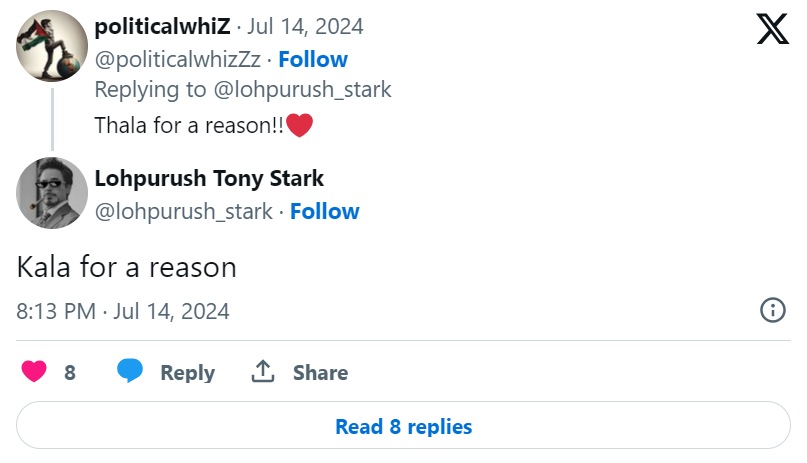Image resolution: width=807 pixels, height=463 pixels.
Task: Click the 8:13 PM · Jul 14, 2024 timestamp
Action: pos(123,311)
